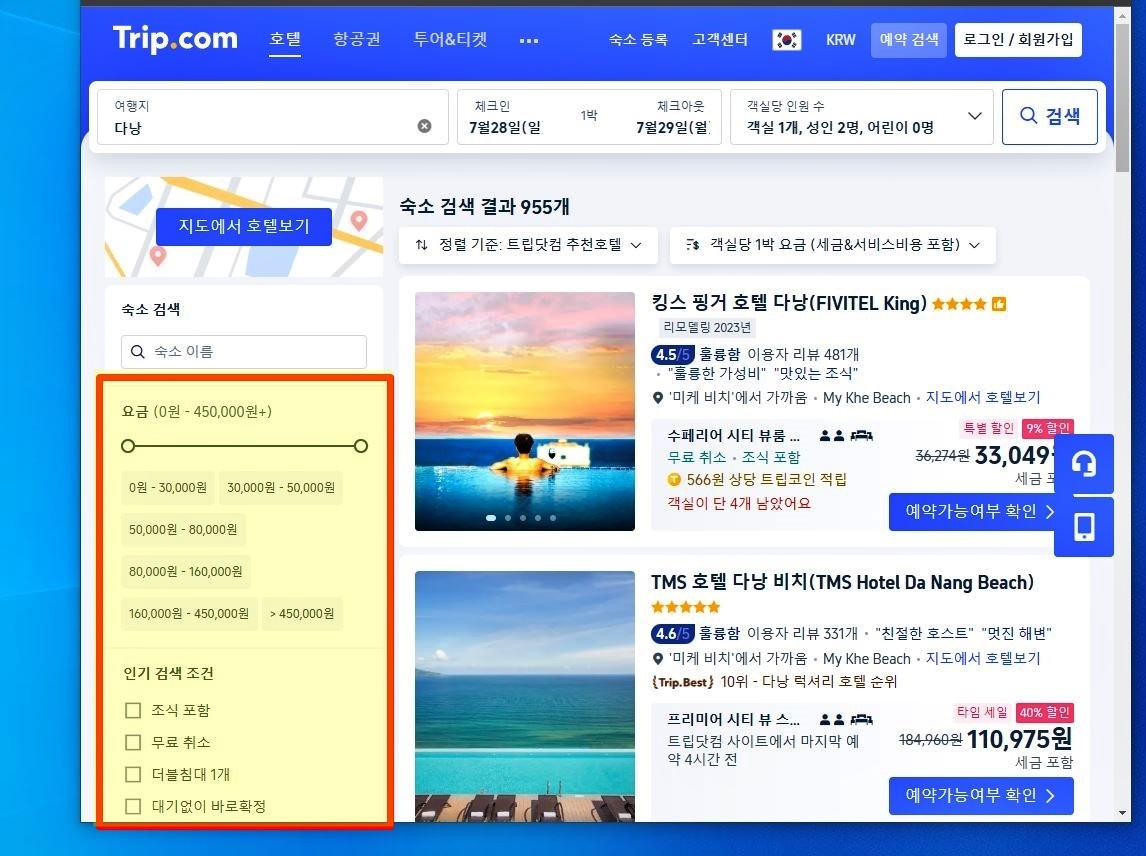This screenshot has width=1146, height=856.
Task: Select the 항공권 tab
Action: 357,39
